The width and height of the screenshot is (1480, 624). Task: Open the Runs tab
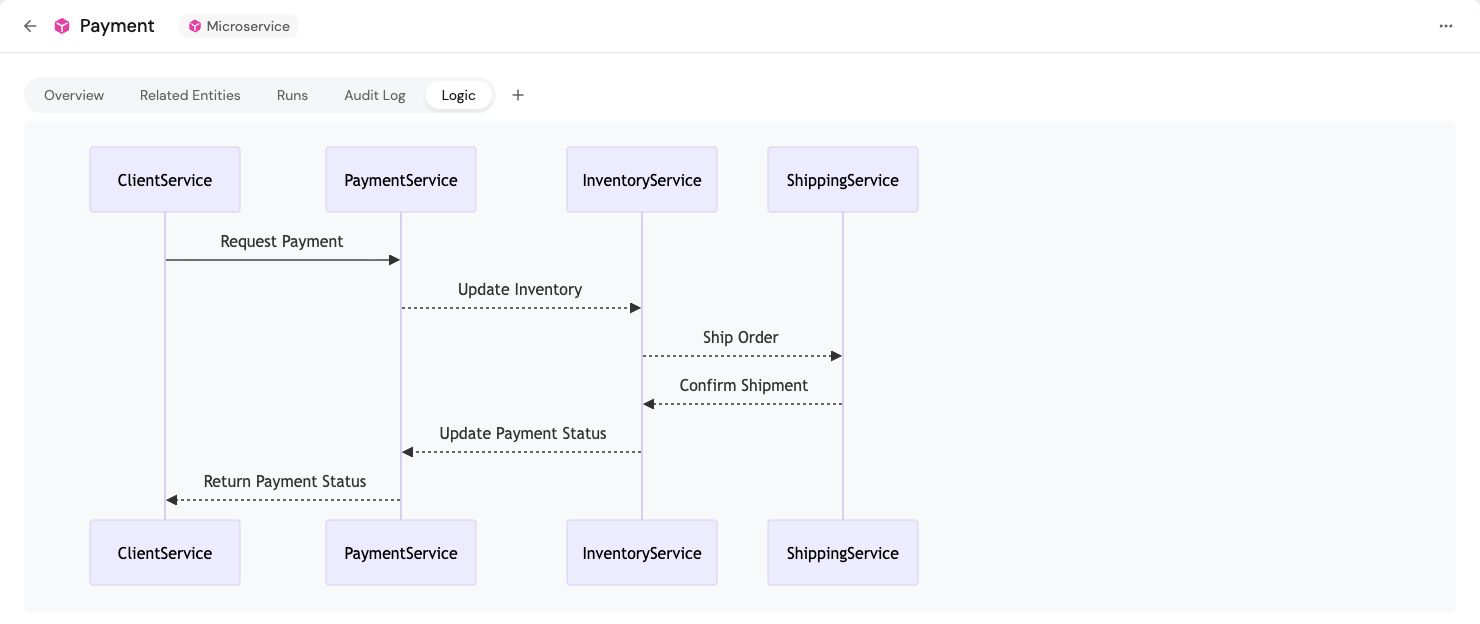click(292, 95)
